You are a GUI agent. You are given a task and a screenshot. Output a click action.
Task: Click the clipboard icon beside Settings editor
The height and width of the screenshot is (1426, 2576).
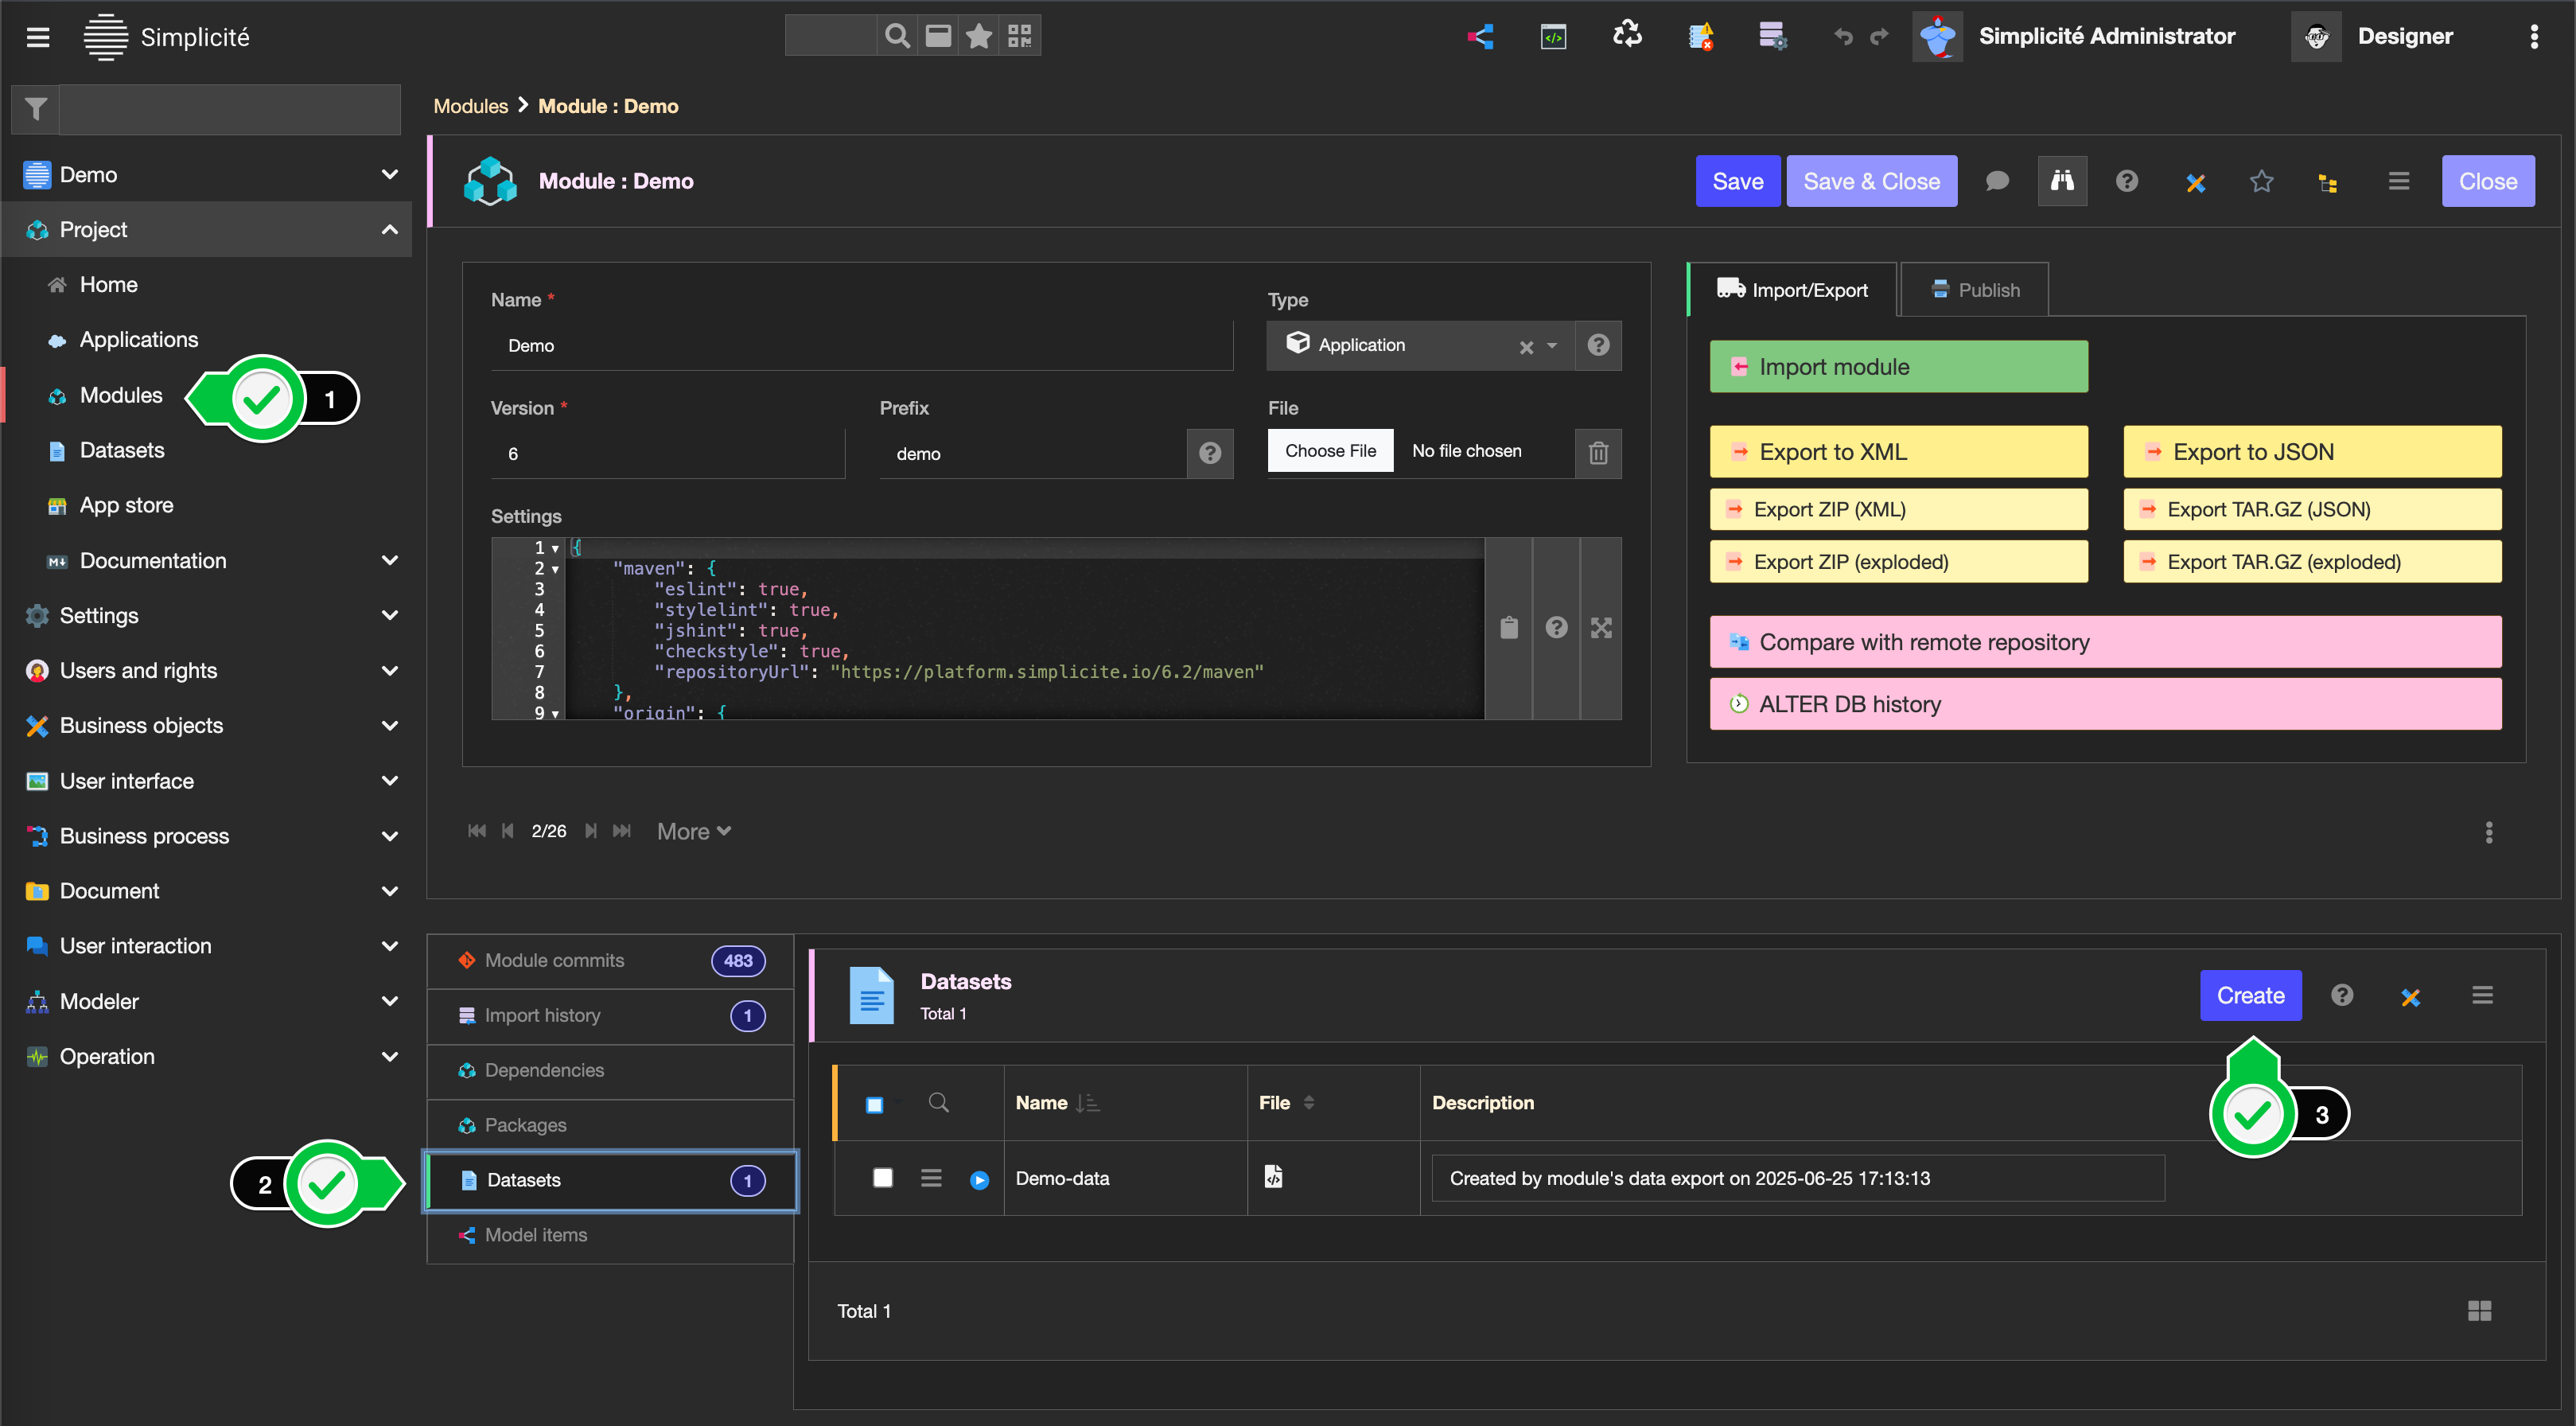(x=1509, y=628)
